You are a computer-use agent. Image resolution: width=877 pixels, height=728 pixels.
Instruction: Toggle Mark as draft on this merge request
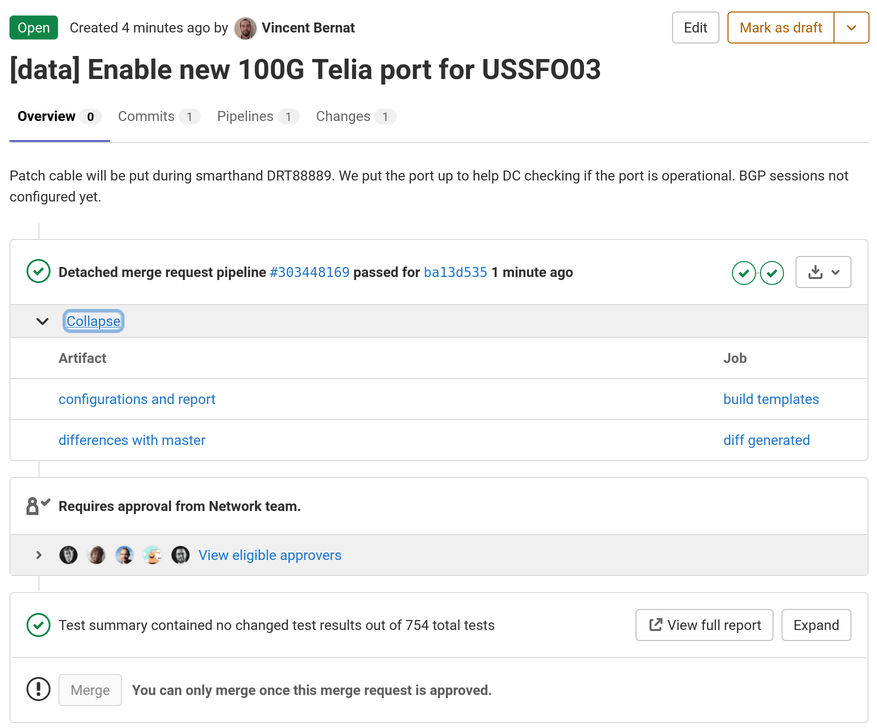pyautogui.click(x=780, y=27)
